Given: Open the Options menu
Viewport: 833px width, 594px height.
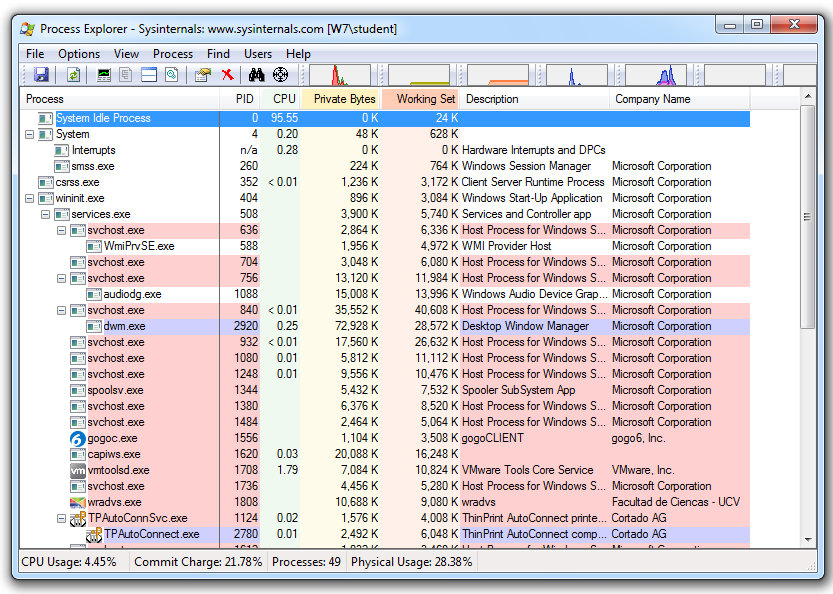Looking at the screenshot, I should (x=79, y=54).
